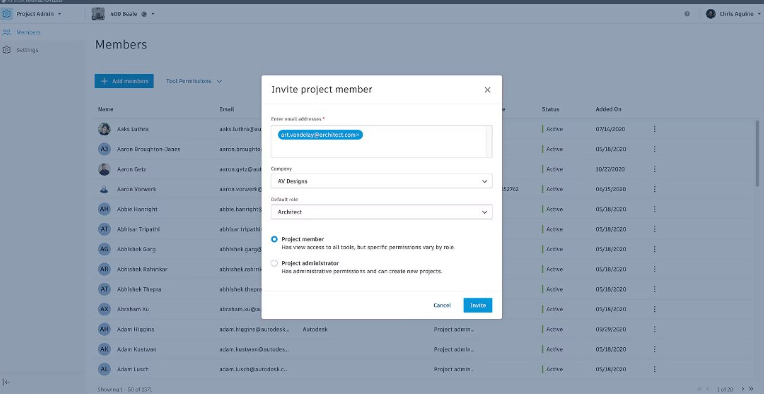The image size is (764, 394).
Task: Click the 1 of 28 page indicator
Action: (x=726, y=389)
